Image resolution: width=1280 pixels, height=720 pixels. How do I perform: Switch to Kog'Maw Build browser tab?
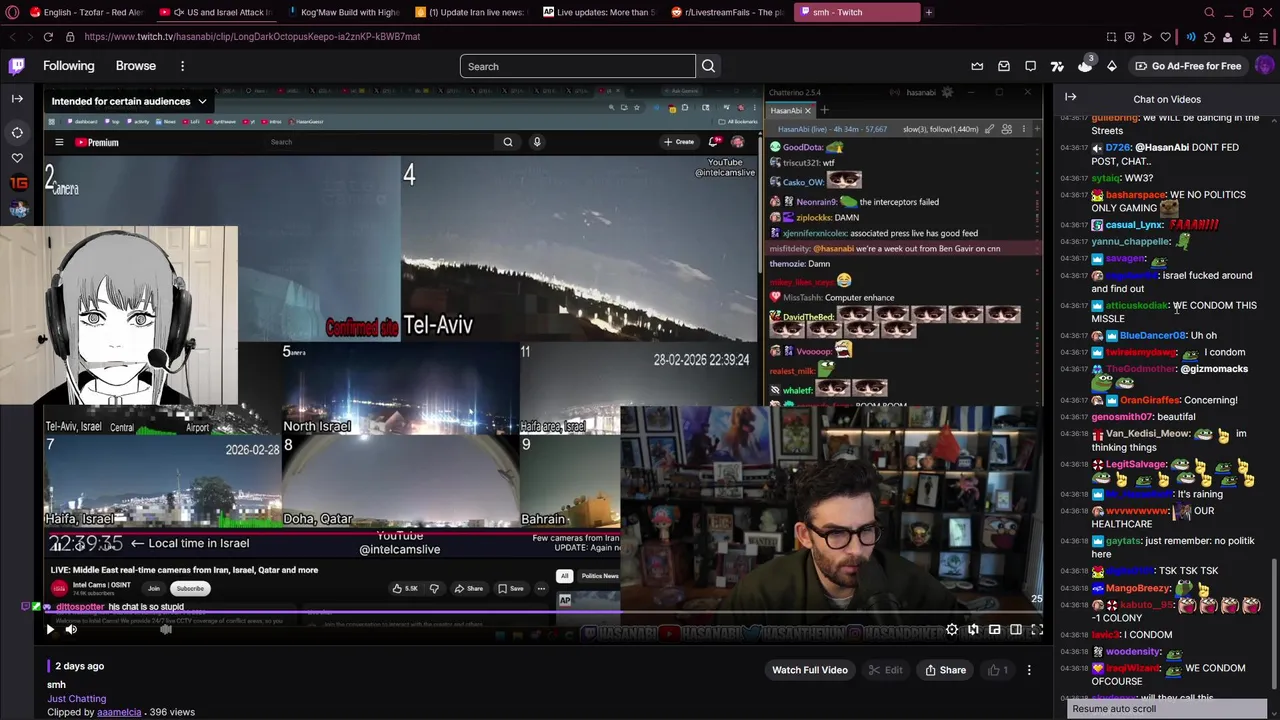click(x=343, y=12)
